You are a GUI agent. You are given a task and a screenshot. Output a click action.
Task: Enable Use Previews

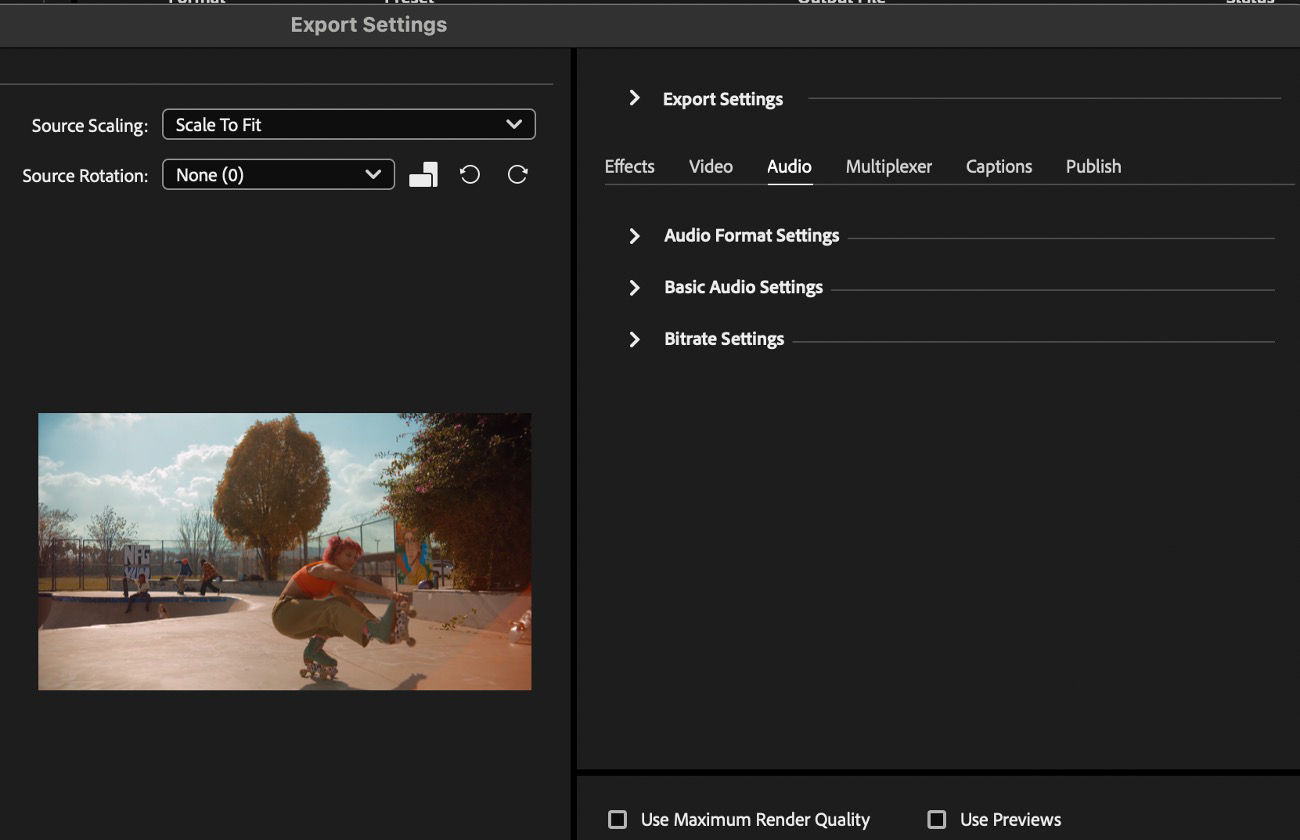[937, 818]
